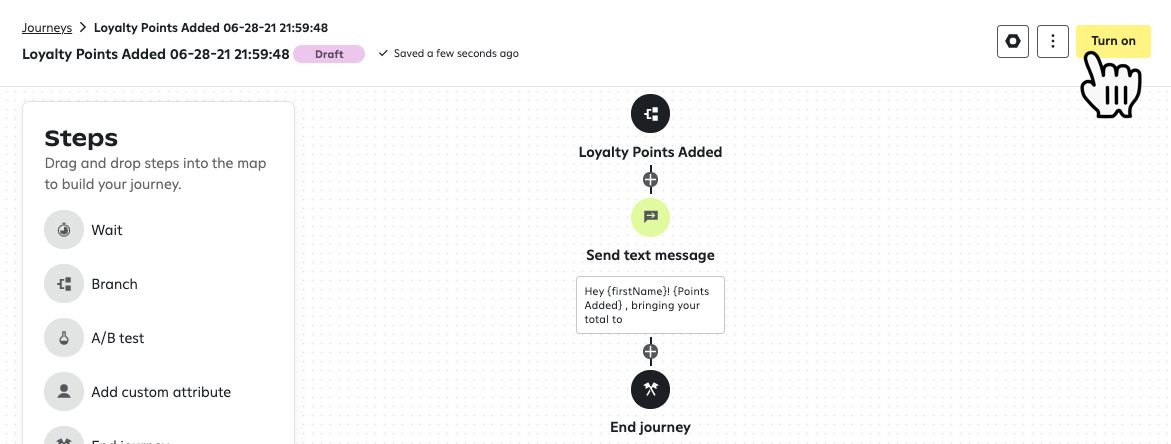This screenshot has width=1171, height=444.
Task: Go to Journeys breadcrumb link
Action: coord(47,28)
